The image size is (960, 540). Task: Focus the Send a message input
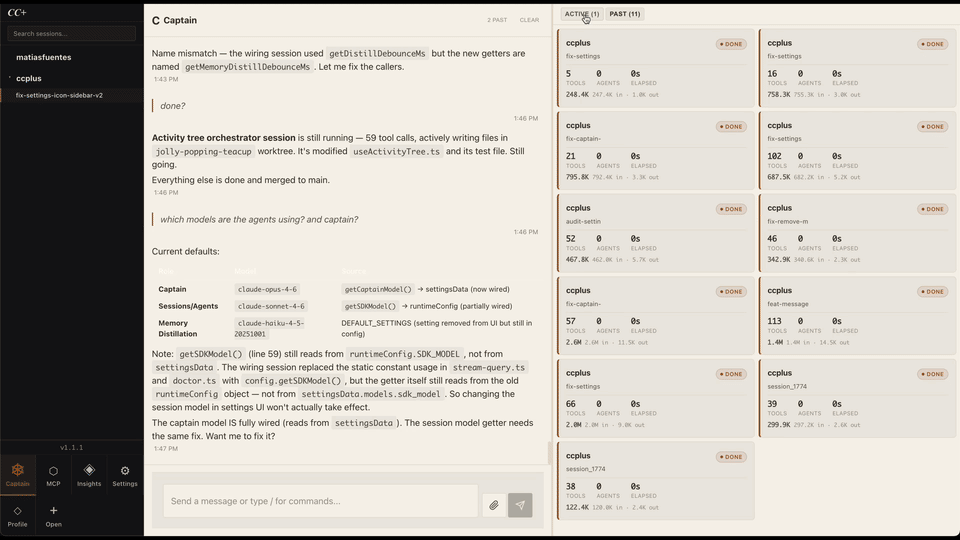[320, 501]
